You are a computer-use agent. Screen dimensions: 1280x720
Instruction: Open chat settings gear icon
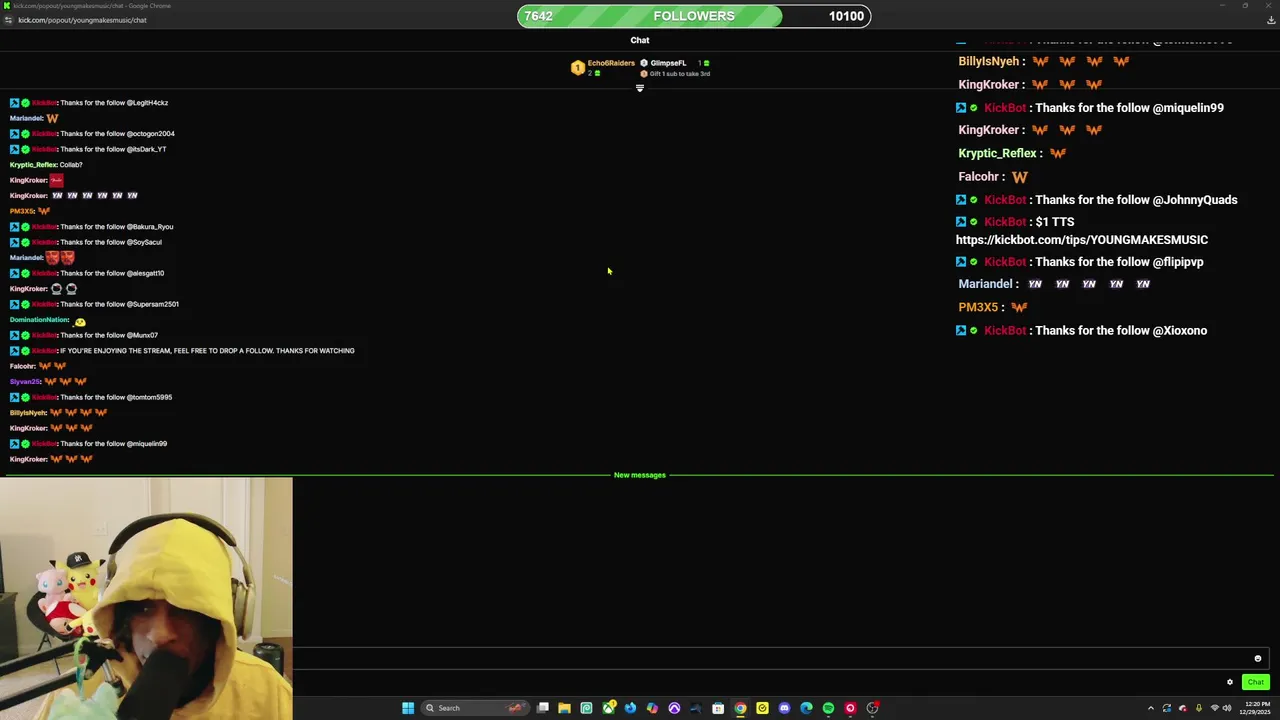coord(1230,682)
